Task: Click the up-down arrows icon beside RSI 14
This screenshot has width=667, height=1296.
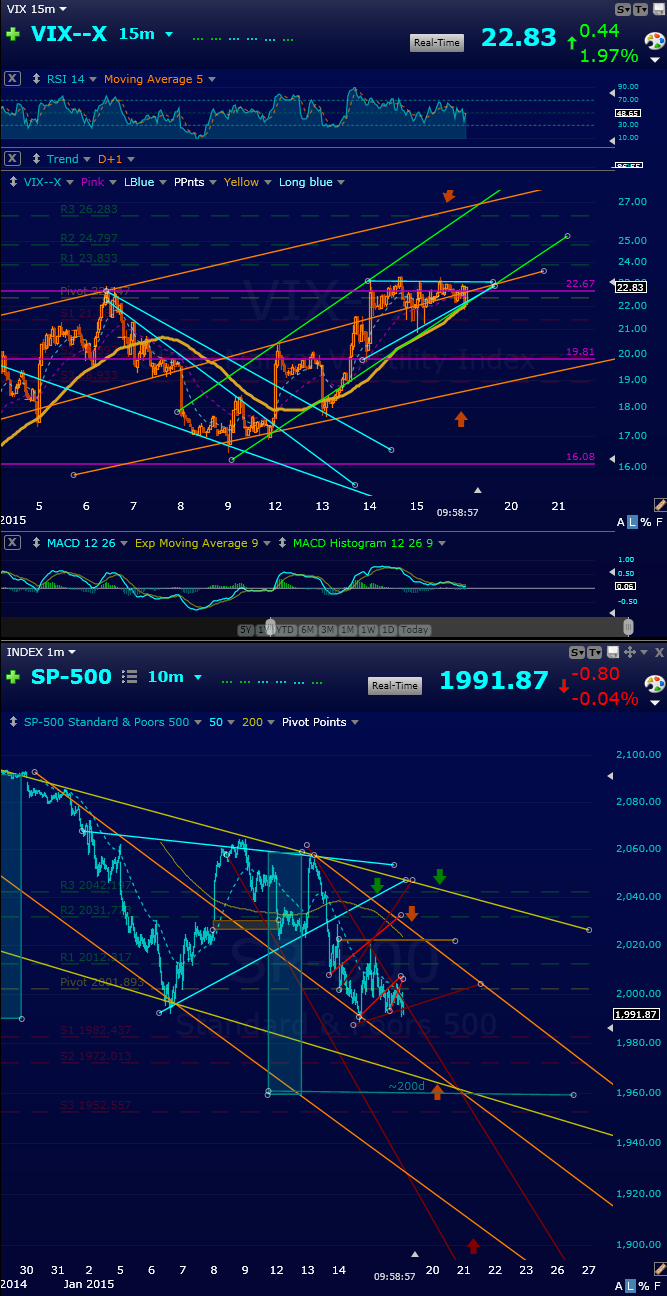Action: coord(38,79)
